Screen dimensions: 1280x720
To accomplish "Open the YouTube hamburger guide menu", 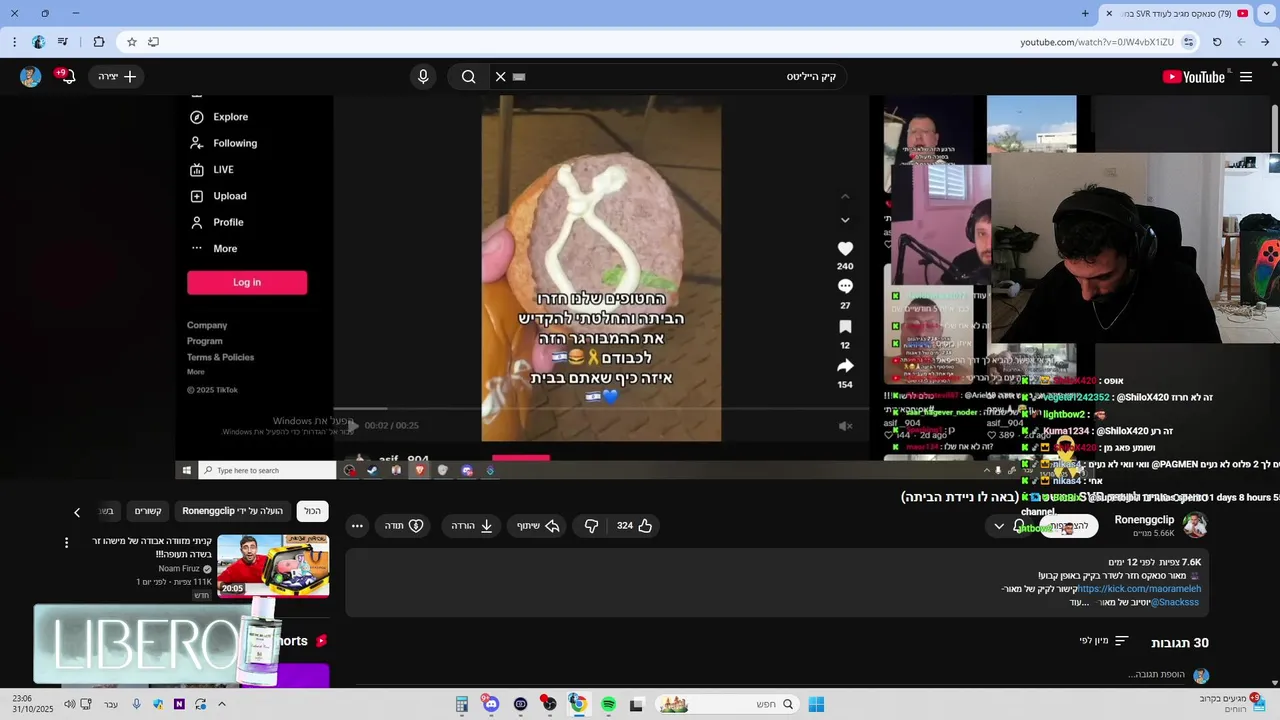I will point(1246,77).
